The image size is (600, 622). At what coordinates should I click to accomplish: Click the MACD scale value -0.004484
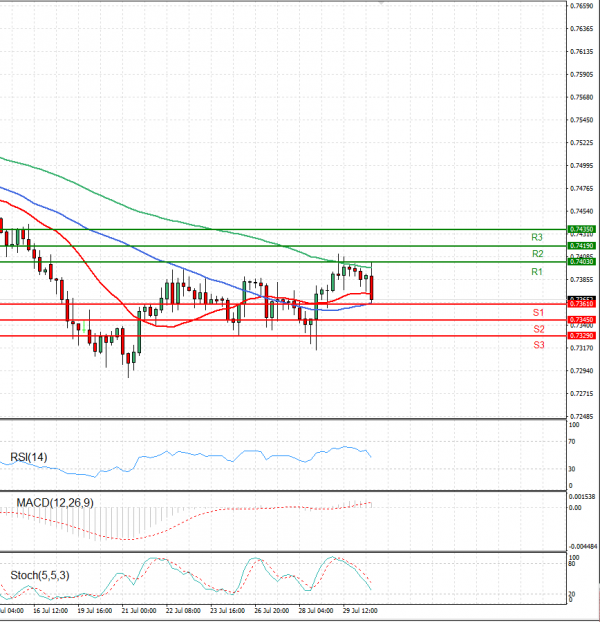(583, 547)
